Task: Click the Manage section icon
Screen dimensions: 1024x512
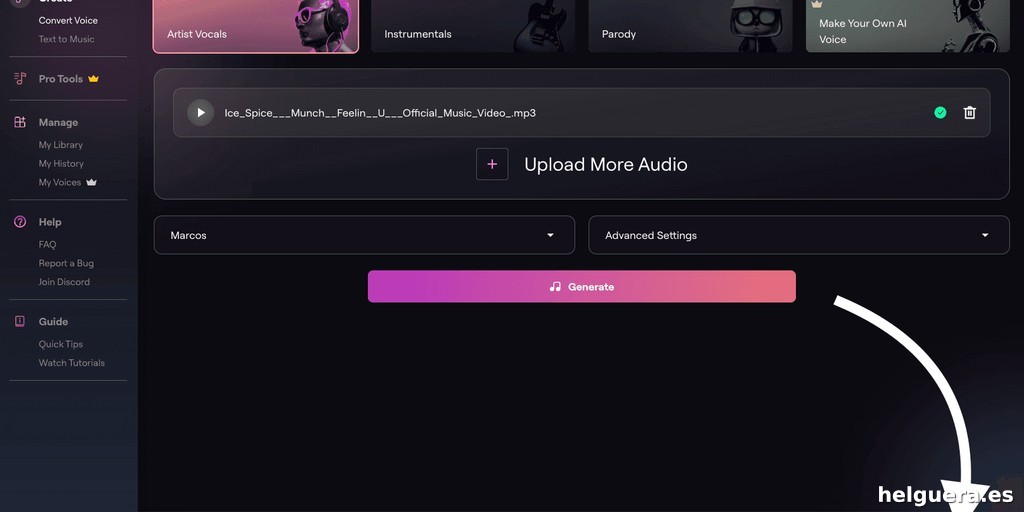Action: coord(20,122)
